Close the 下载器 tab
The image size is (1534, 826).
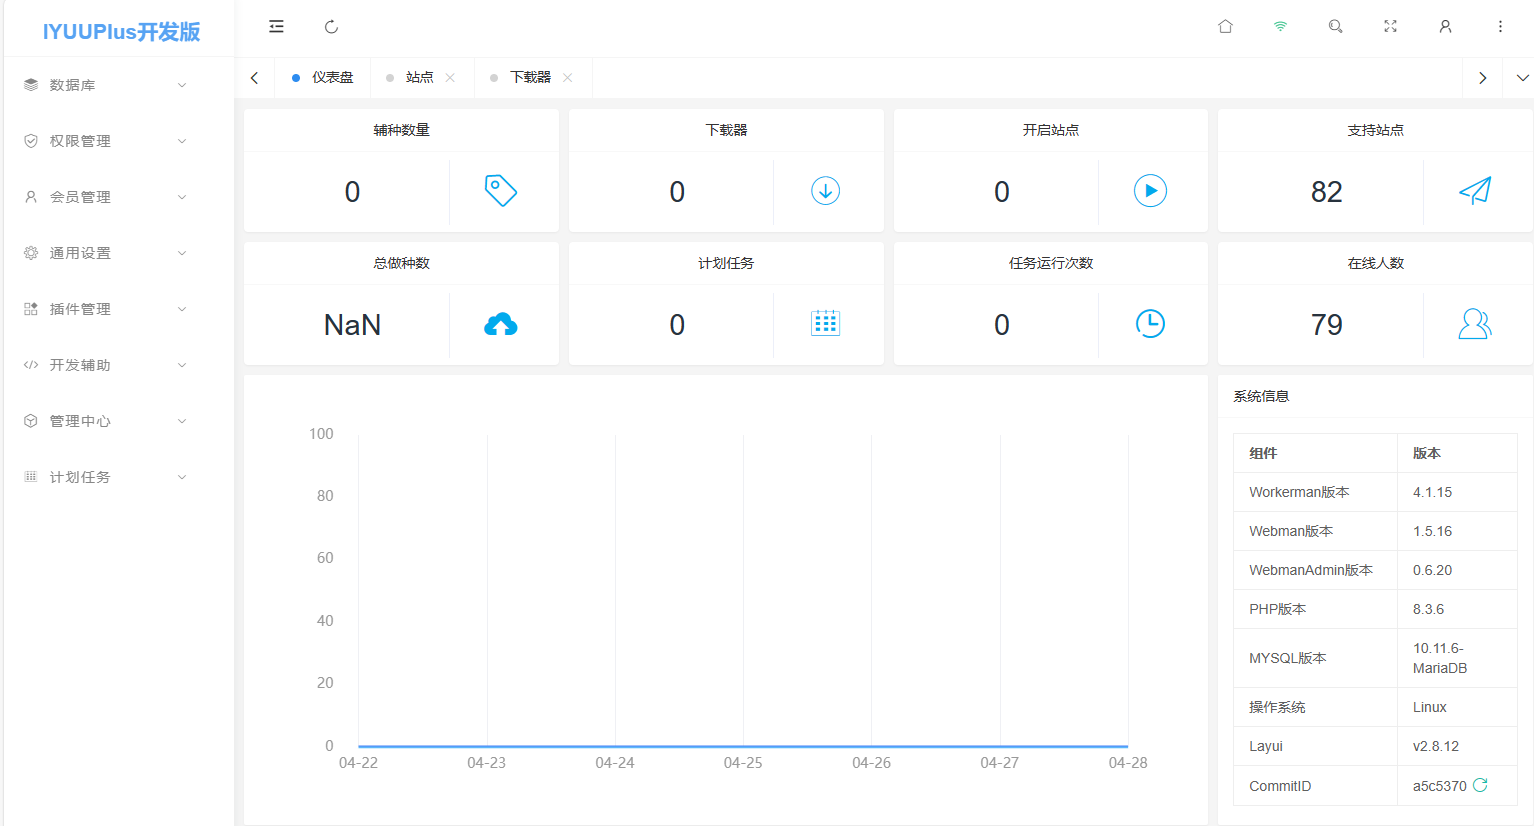[x=568, y=78]
